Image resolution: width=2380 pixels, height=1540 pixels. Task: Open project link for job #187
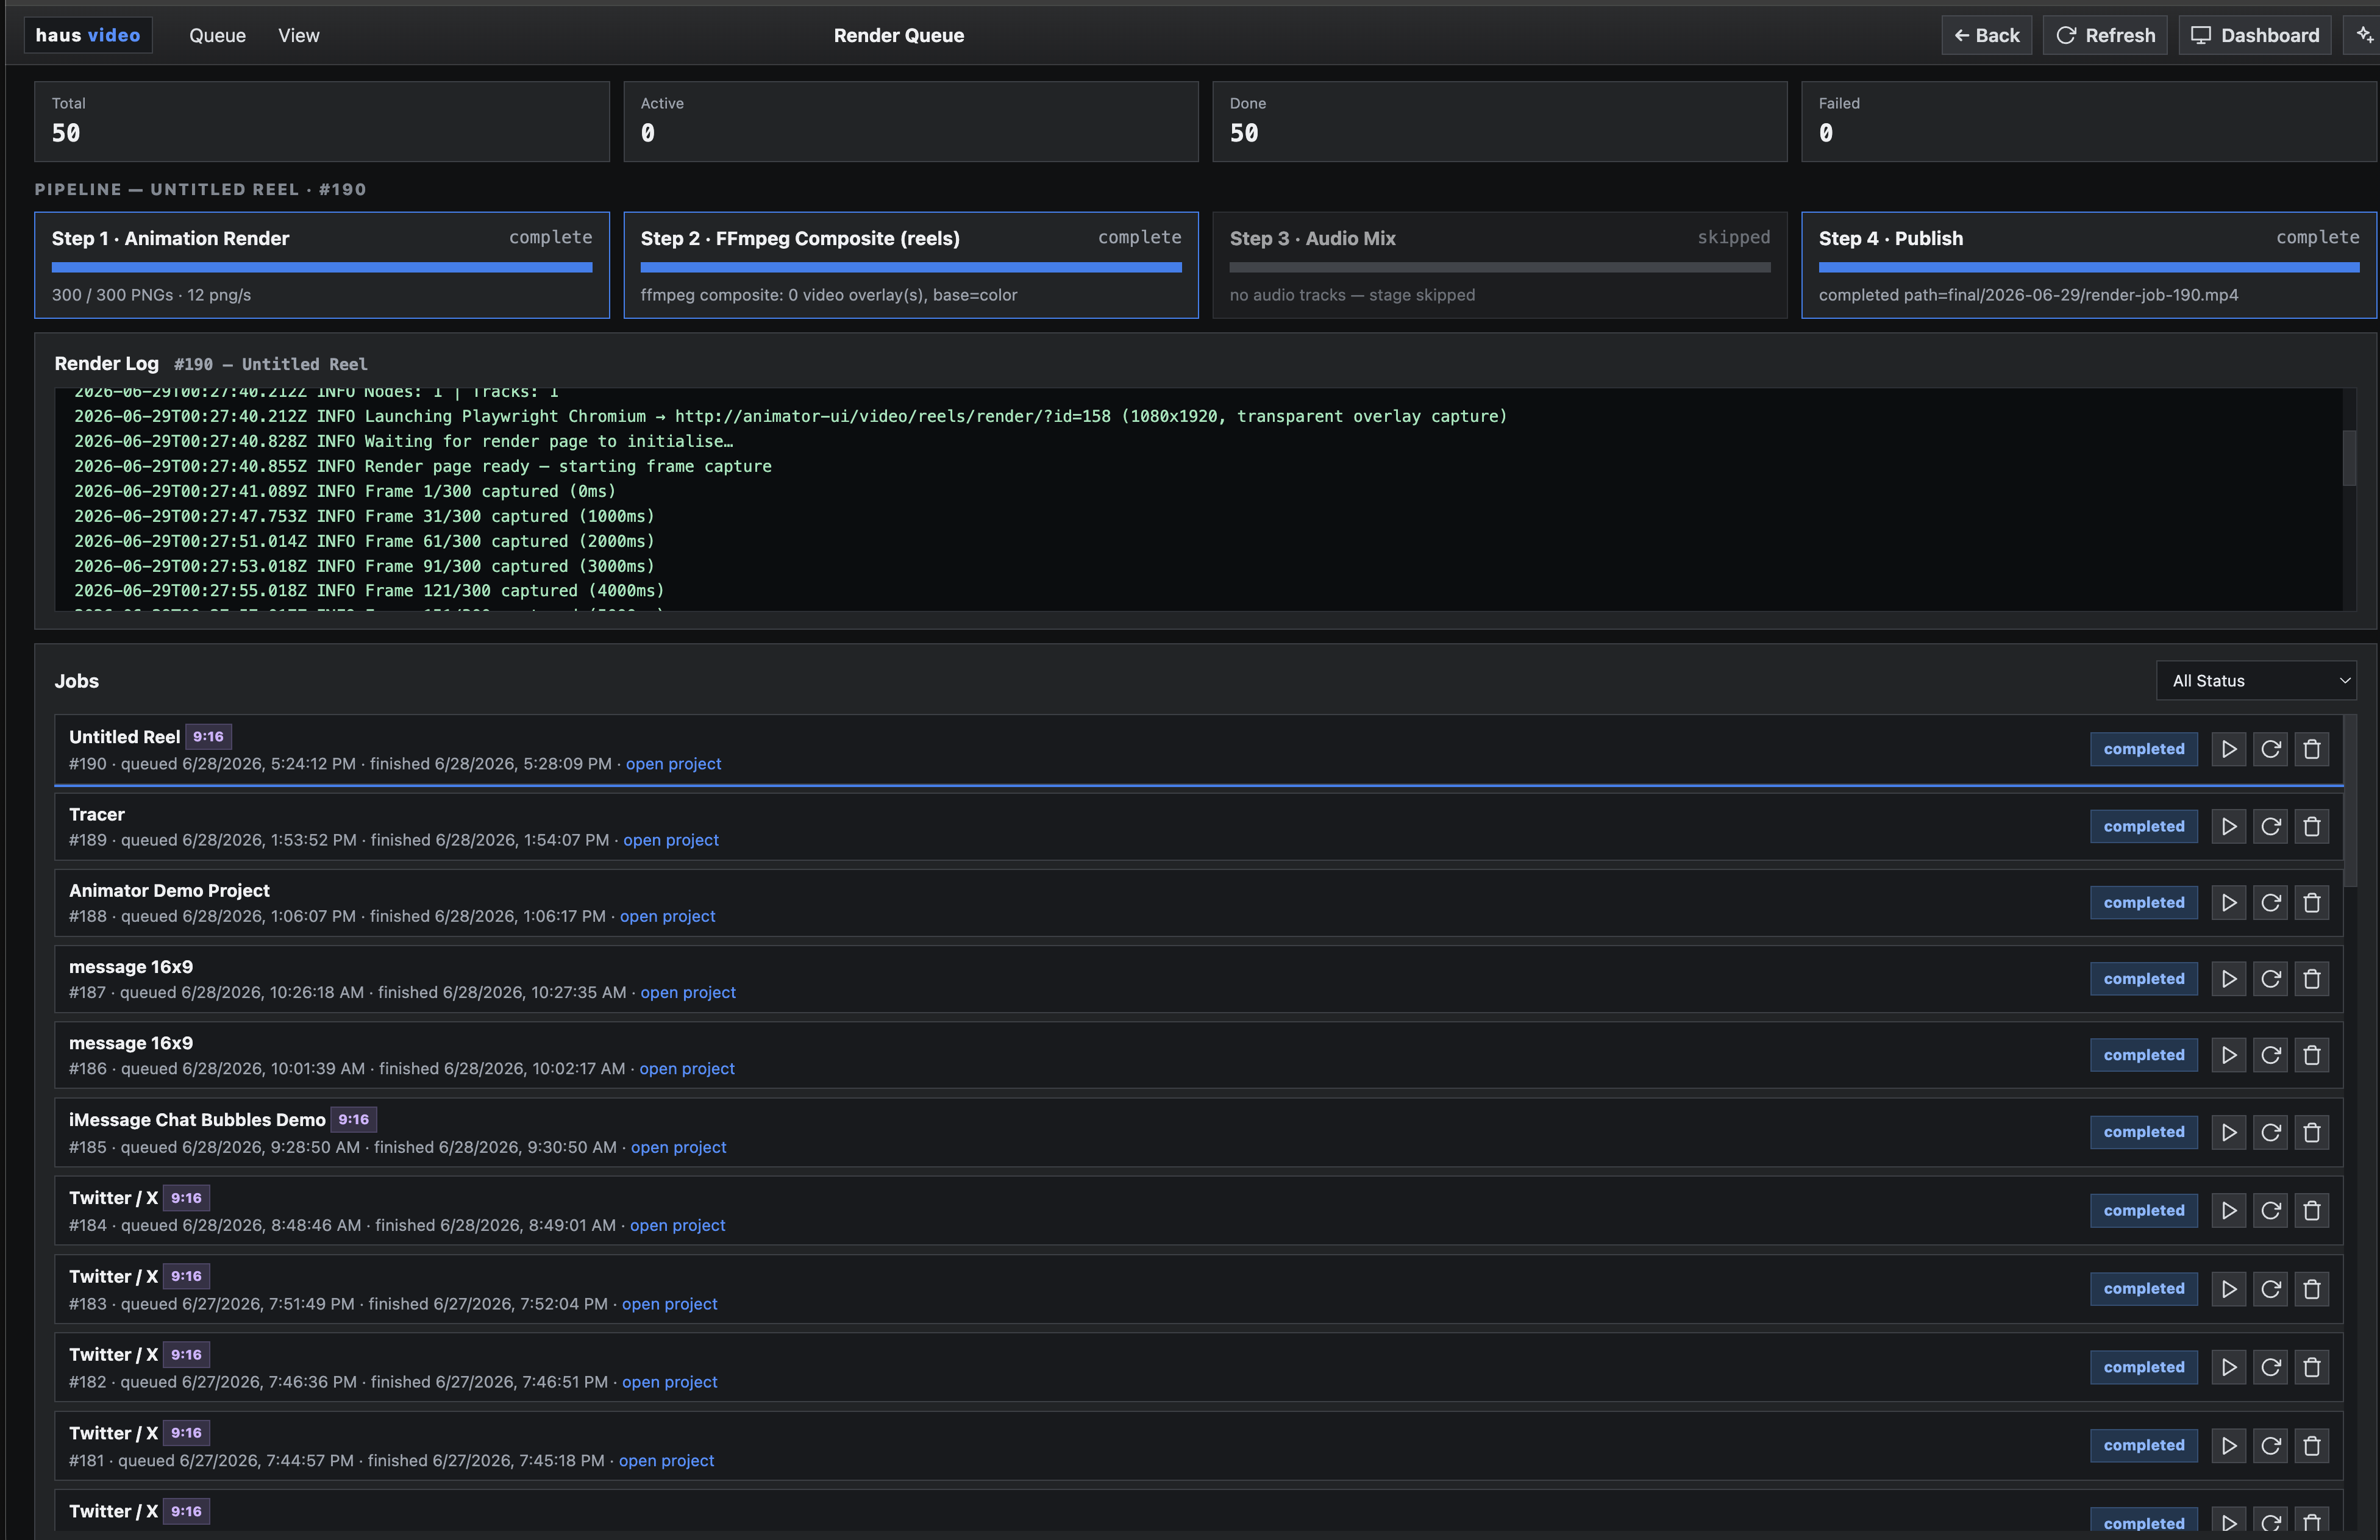click(x=688, y=992)
